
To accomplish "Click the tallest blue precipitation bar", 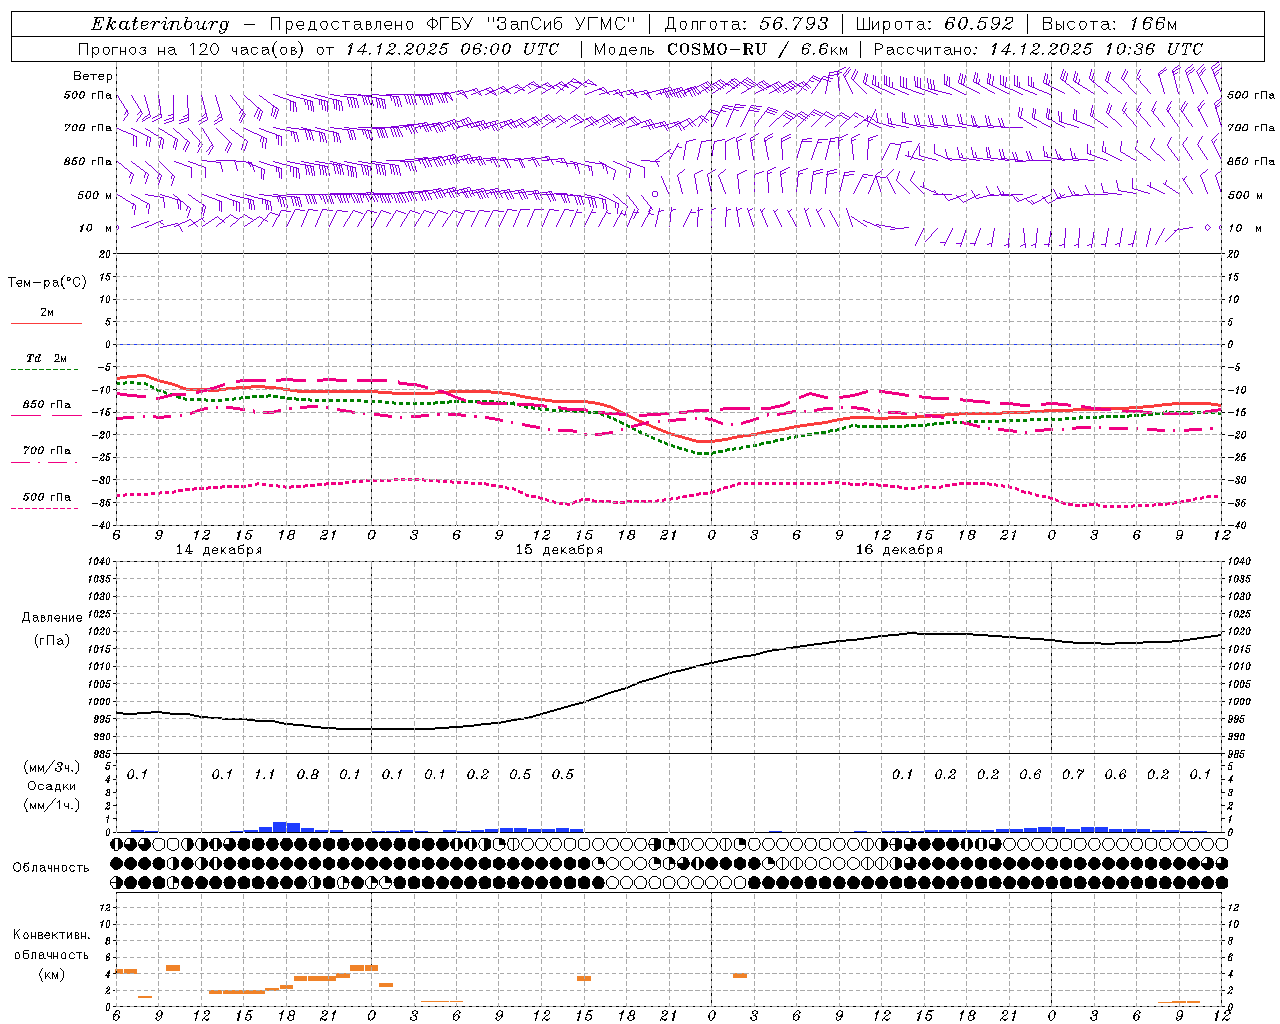I will pos(280,827).
